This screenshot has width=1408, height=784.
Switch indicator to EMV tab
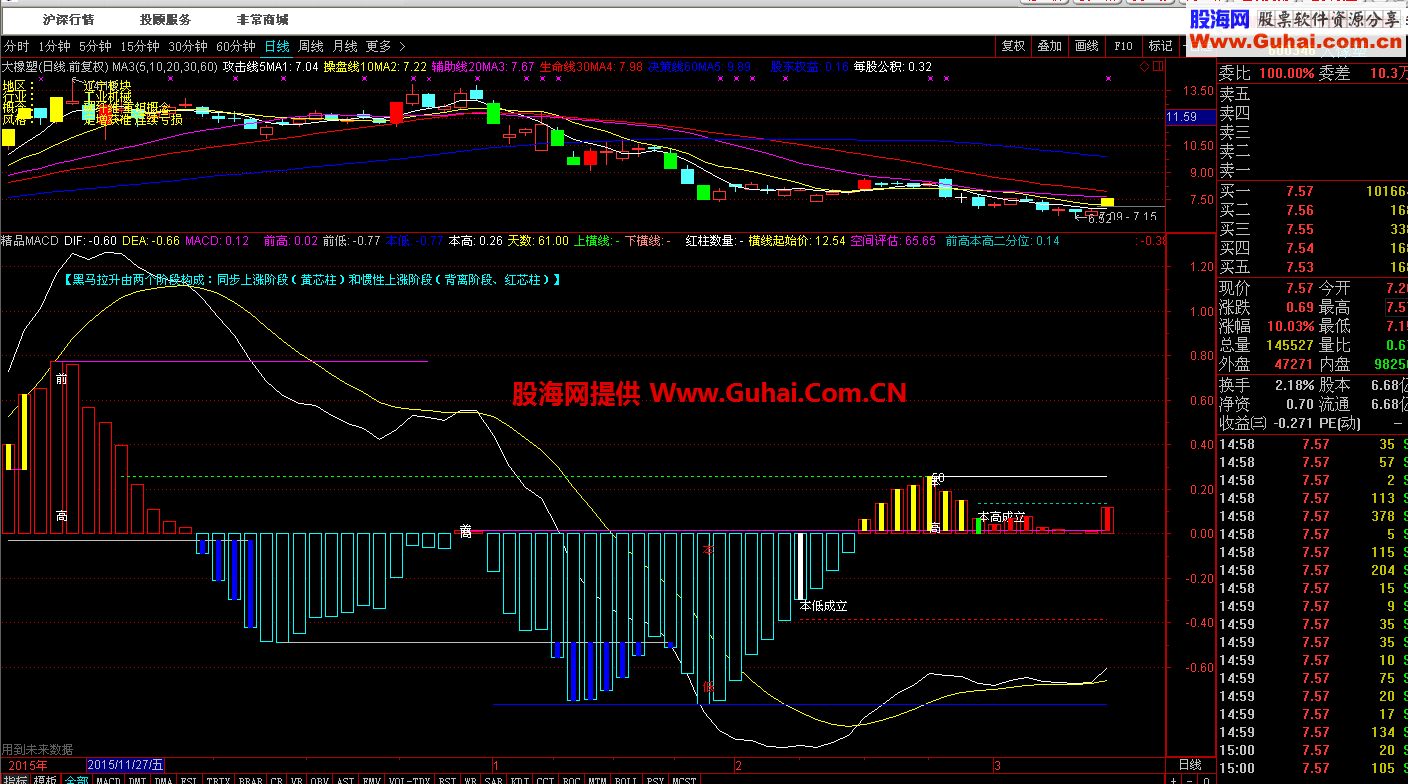(371, 778)
